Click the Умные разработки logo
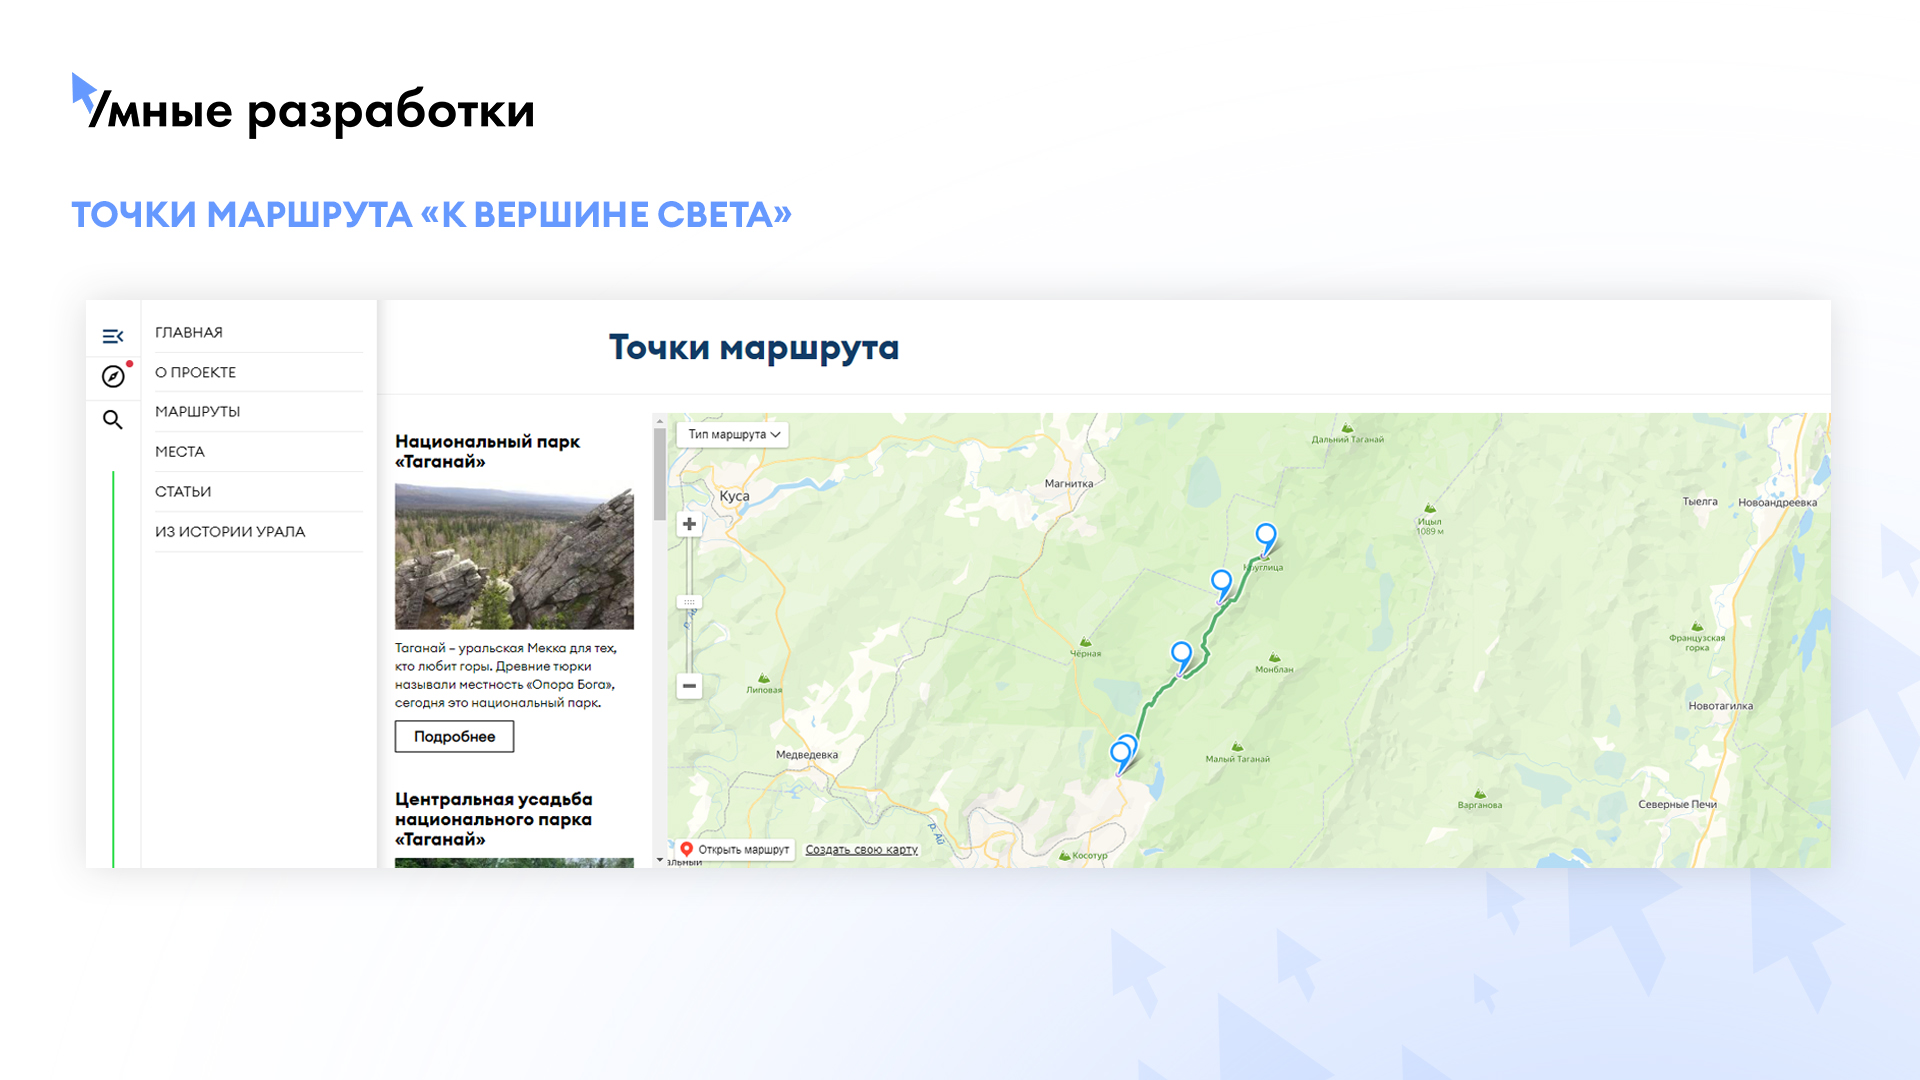This screenshot has height=1080, width=1920. tap(303, 106)
